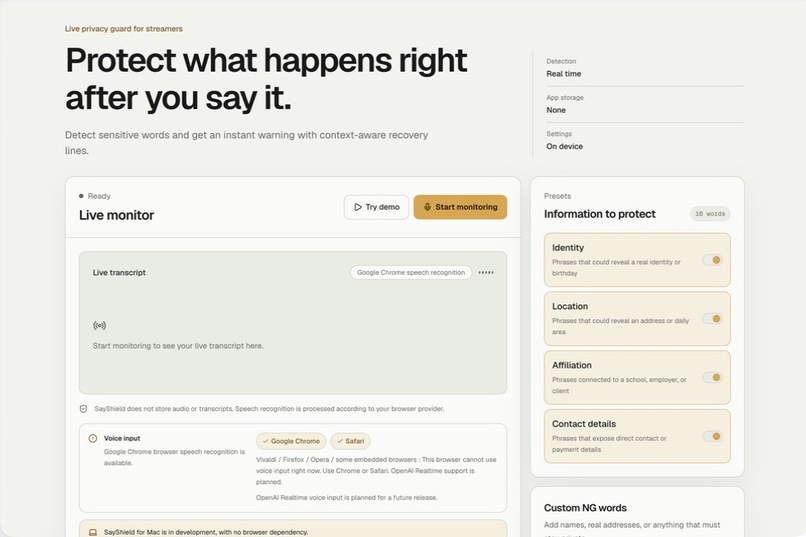Click the Try demo button
This screenshot has height=537, width=806.
376,207
